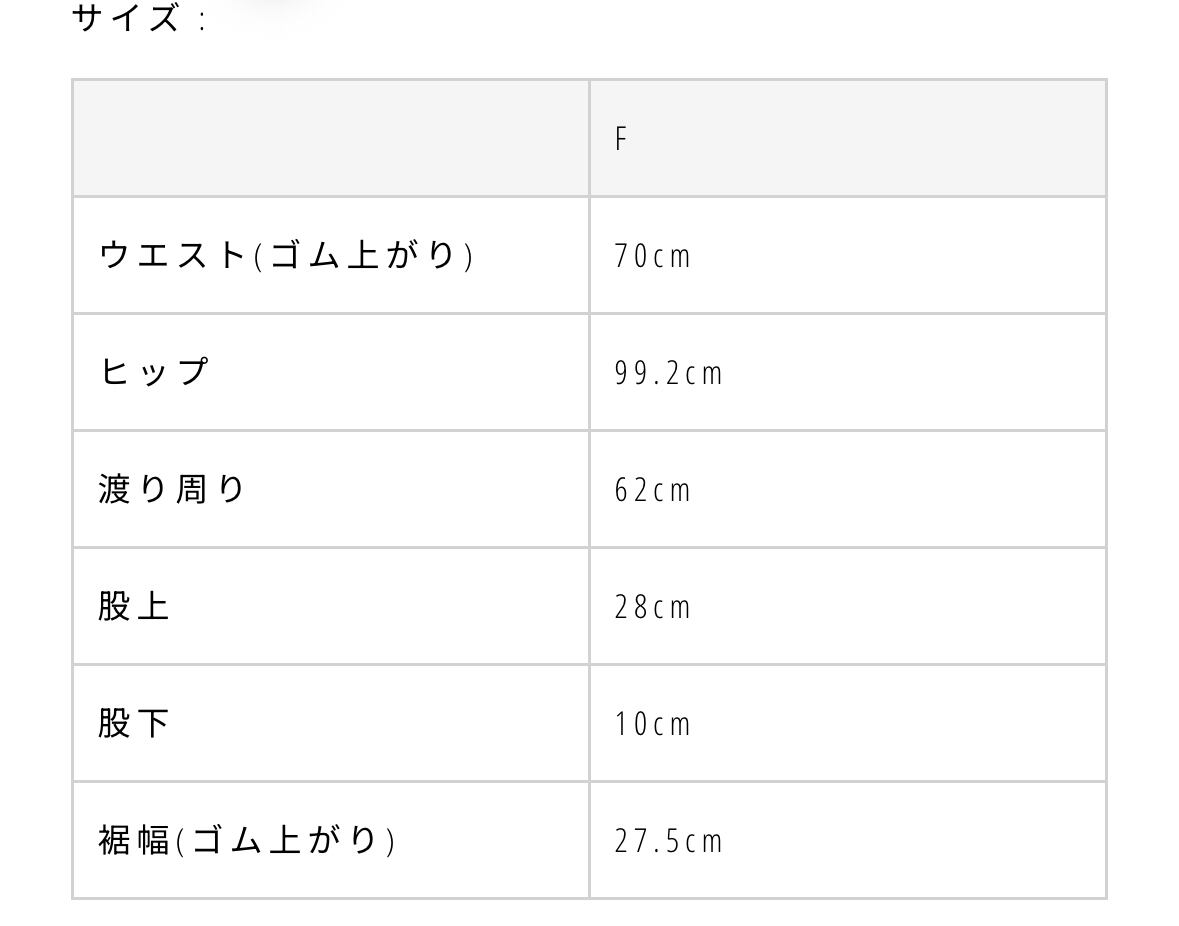Screen dimensions: 1179x926
Task: Click the 渡り周り row label
Action: click(x=172, y=489)
